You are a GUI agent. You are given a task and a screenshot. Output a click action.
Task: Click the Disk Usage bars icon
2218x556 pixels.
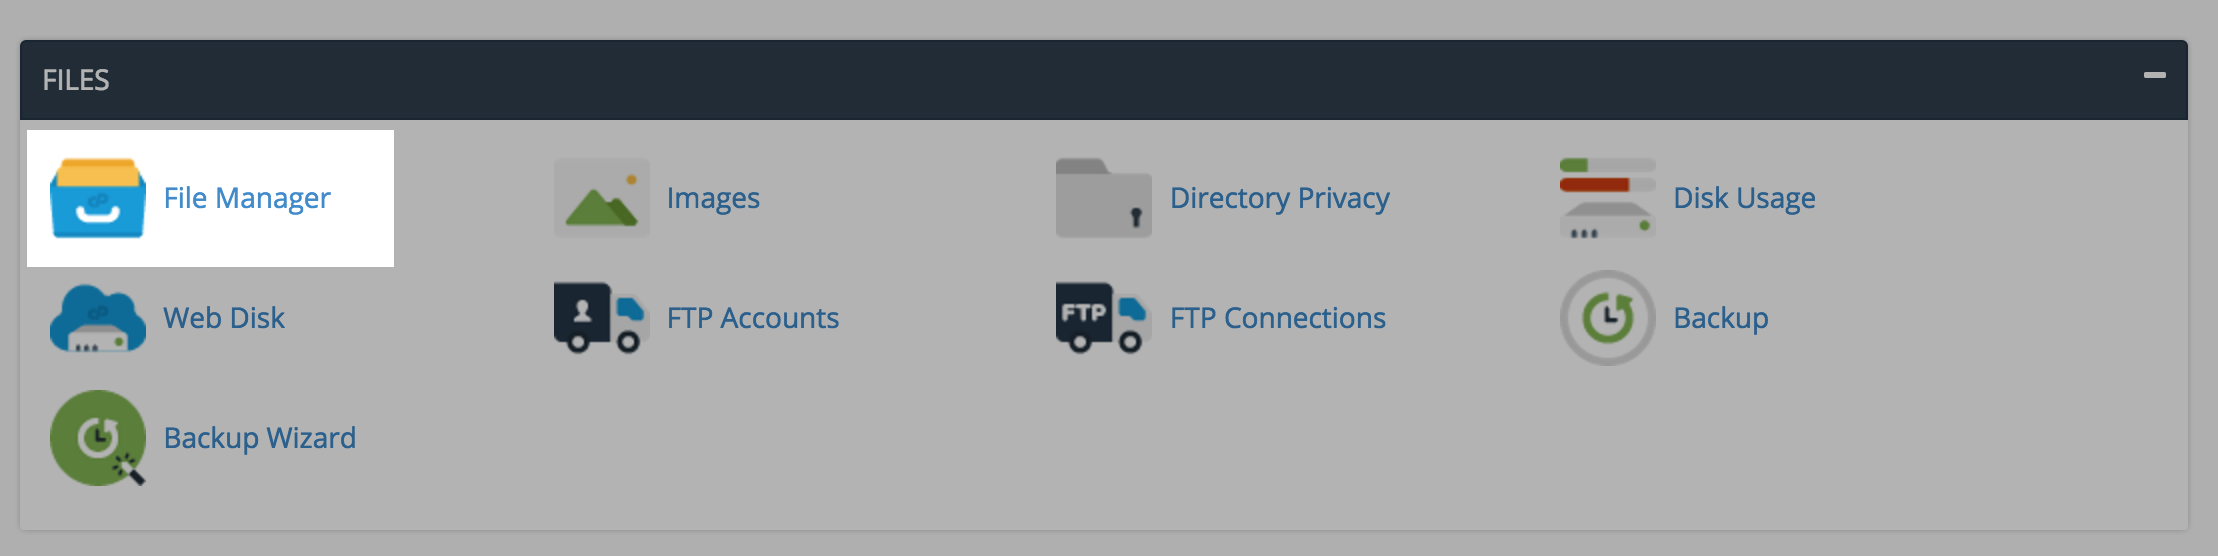pos(1608,198)
